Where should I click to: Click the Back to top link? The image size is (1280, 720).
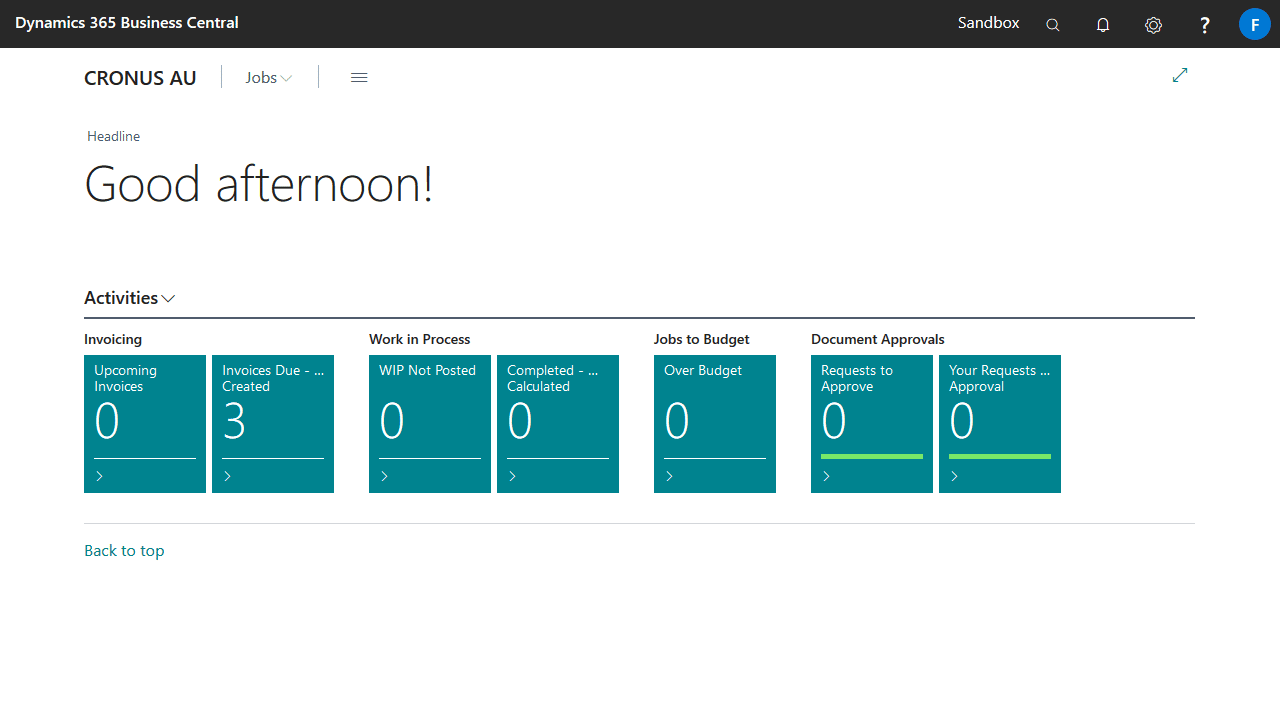click(124, 551)
